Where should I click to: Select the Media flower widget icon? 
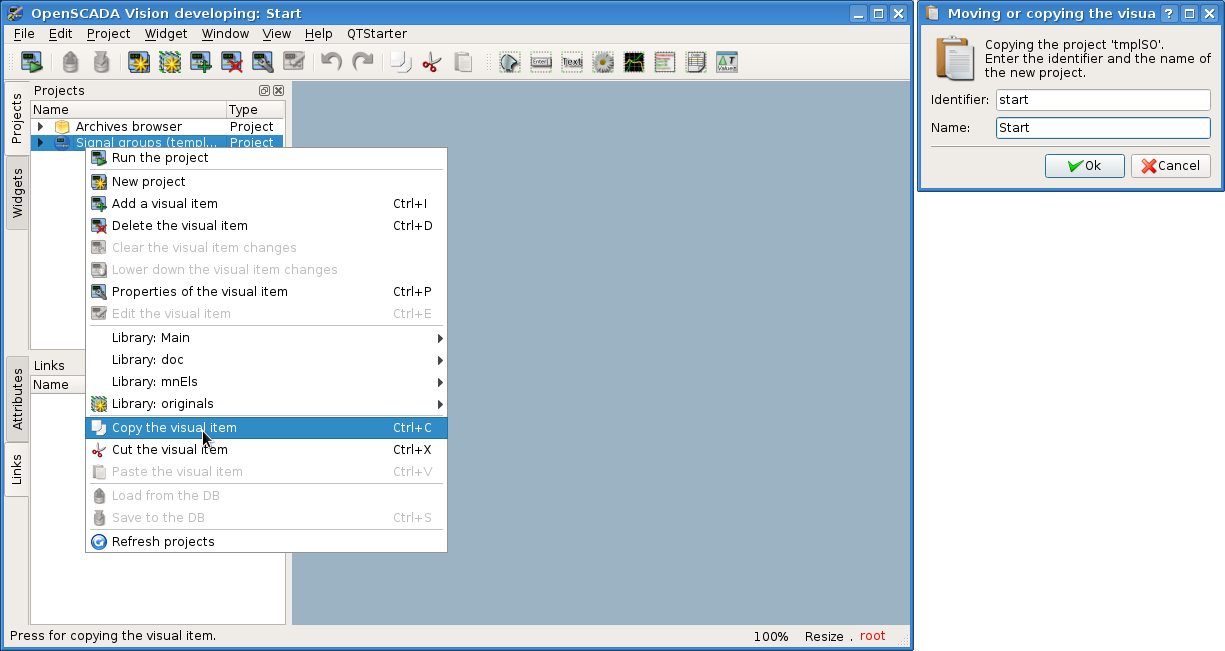pyautogui.click(x=603, y=62)
